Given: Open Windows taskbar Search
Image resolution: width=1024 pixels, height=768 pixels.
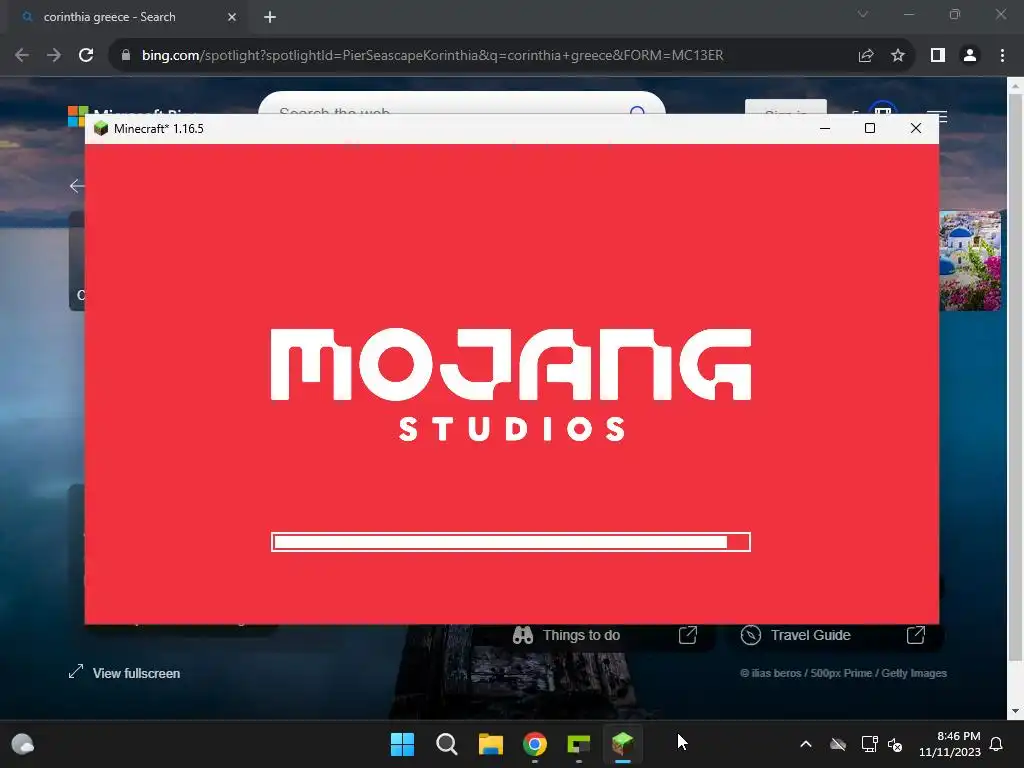Looking at the screenshot, I should coord(447,744).
